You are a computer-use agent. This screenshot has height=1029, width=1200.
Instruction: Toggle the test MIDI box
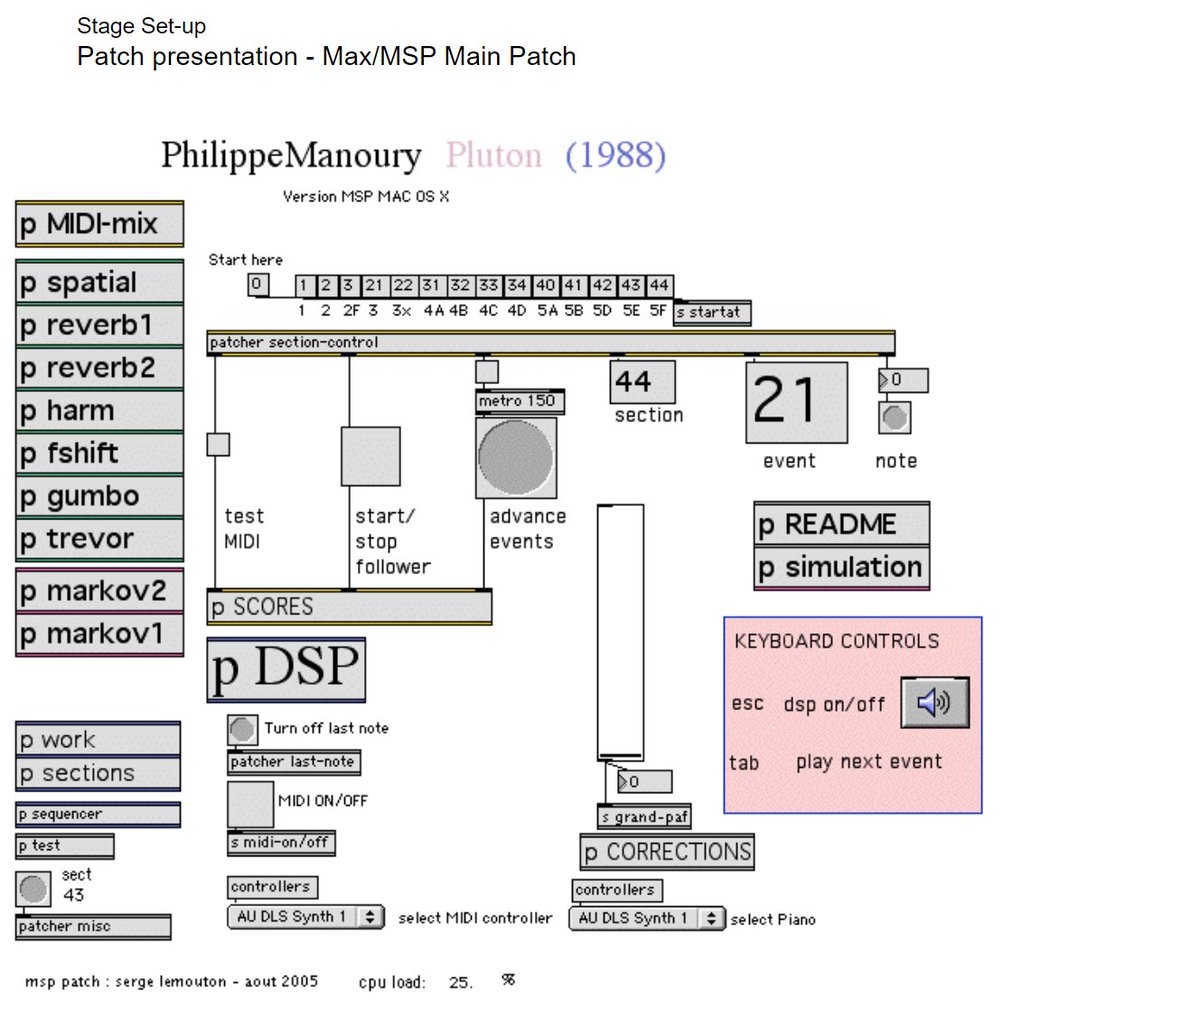tap(217, 444)
